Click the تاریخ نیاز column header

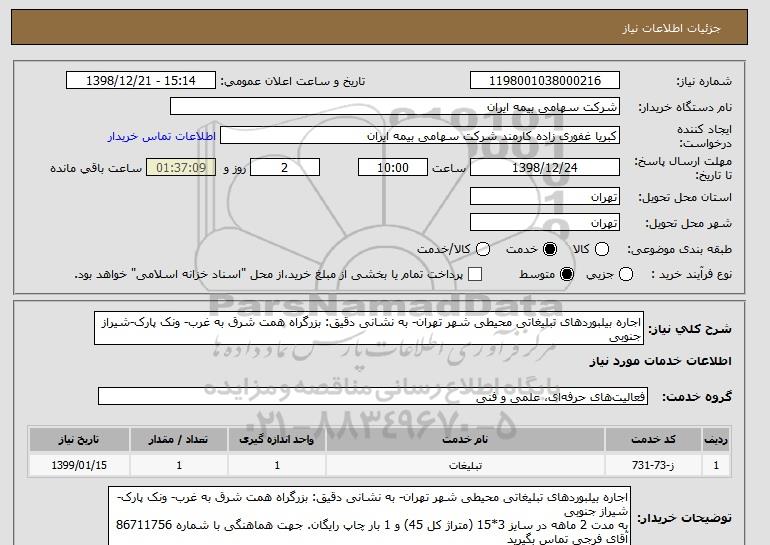point(79,439)
